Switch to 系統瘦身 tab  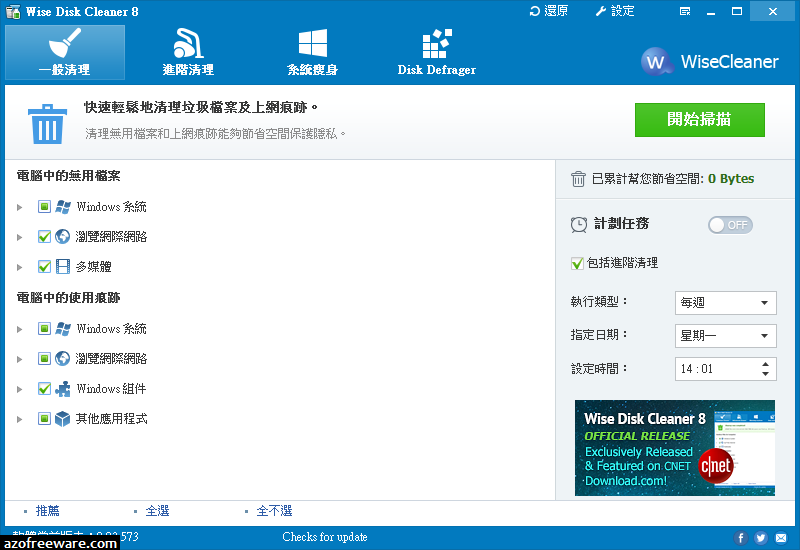click(312, 52)
